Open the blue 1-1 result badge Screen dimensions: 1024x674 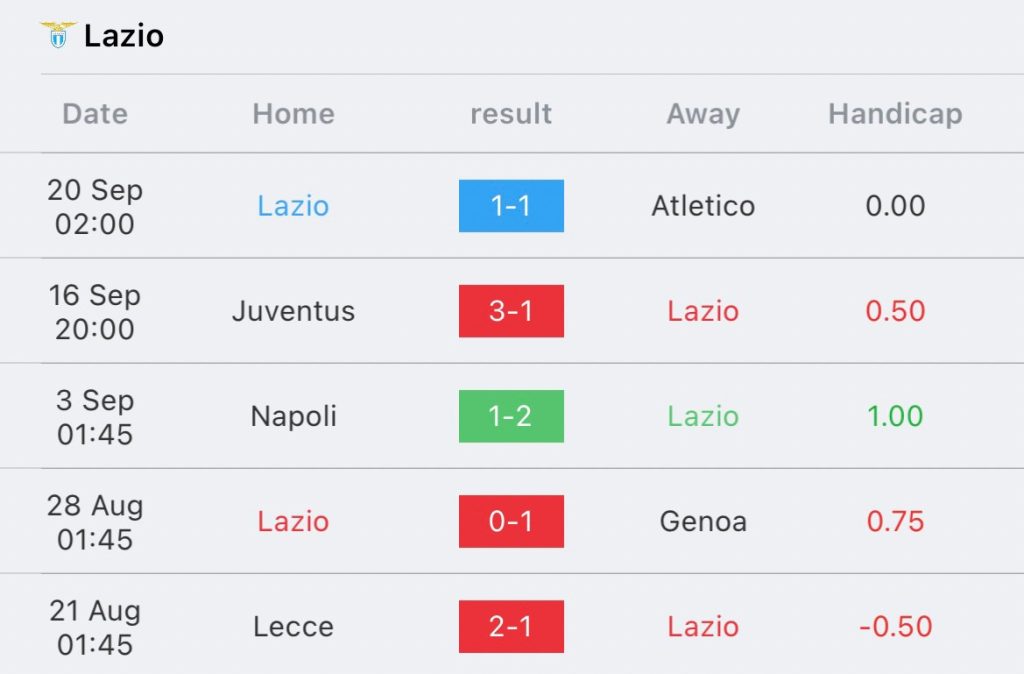511,206
